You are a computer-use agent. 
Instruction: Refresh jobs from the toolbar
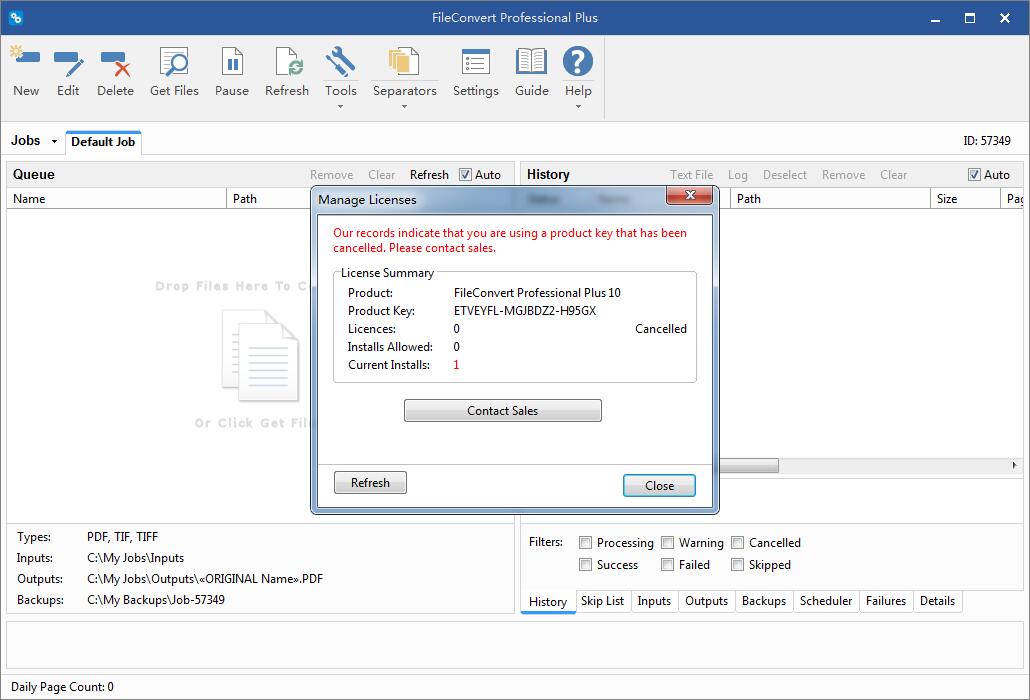(287, 70)
